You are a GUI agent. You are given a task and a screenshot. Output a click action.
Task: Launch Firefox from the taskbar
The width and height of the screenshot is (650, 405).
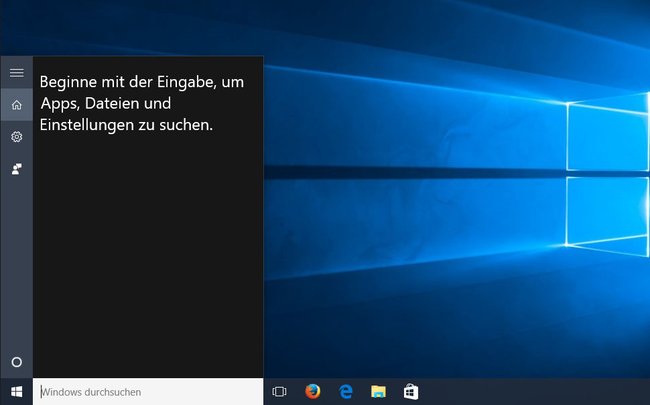pos(313,391)
